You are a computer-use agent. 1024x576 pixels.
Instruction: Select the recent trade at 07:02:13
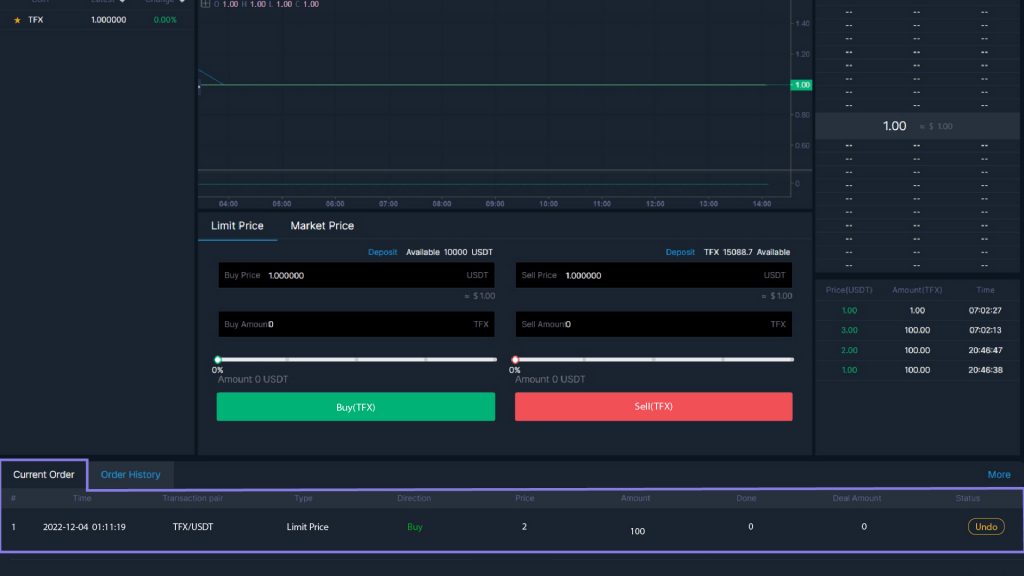[918, 330]
